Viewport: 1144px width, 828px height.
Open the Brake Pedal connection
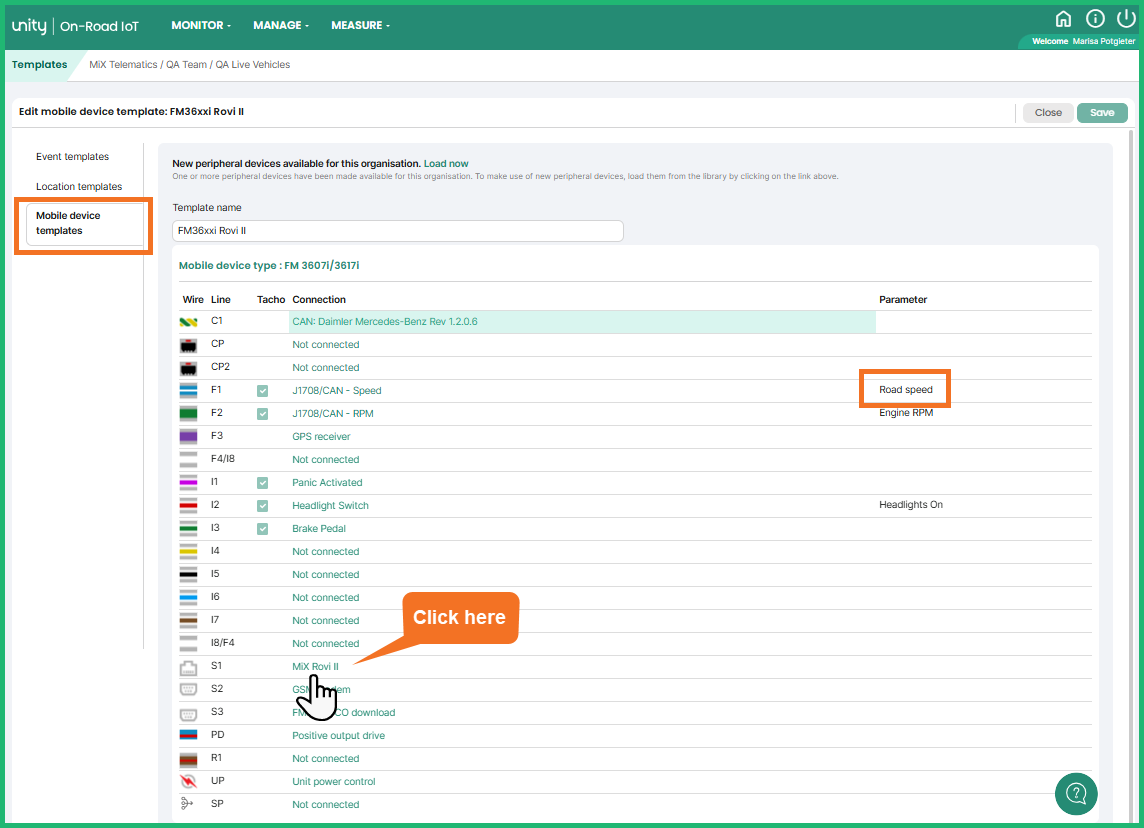319,529
